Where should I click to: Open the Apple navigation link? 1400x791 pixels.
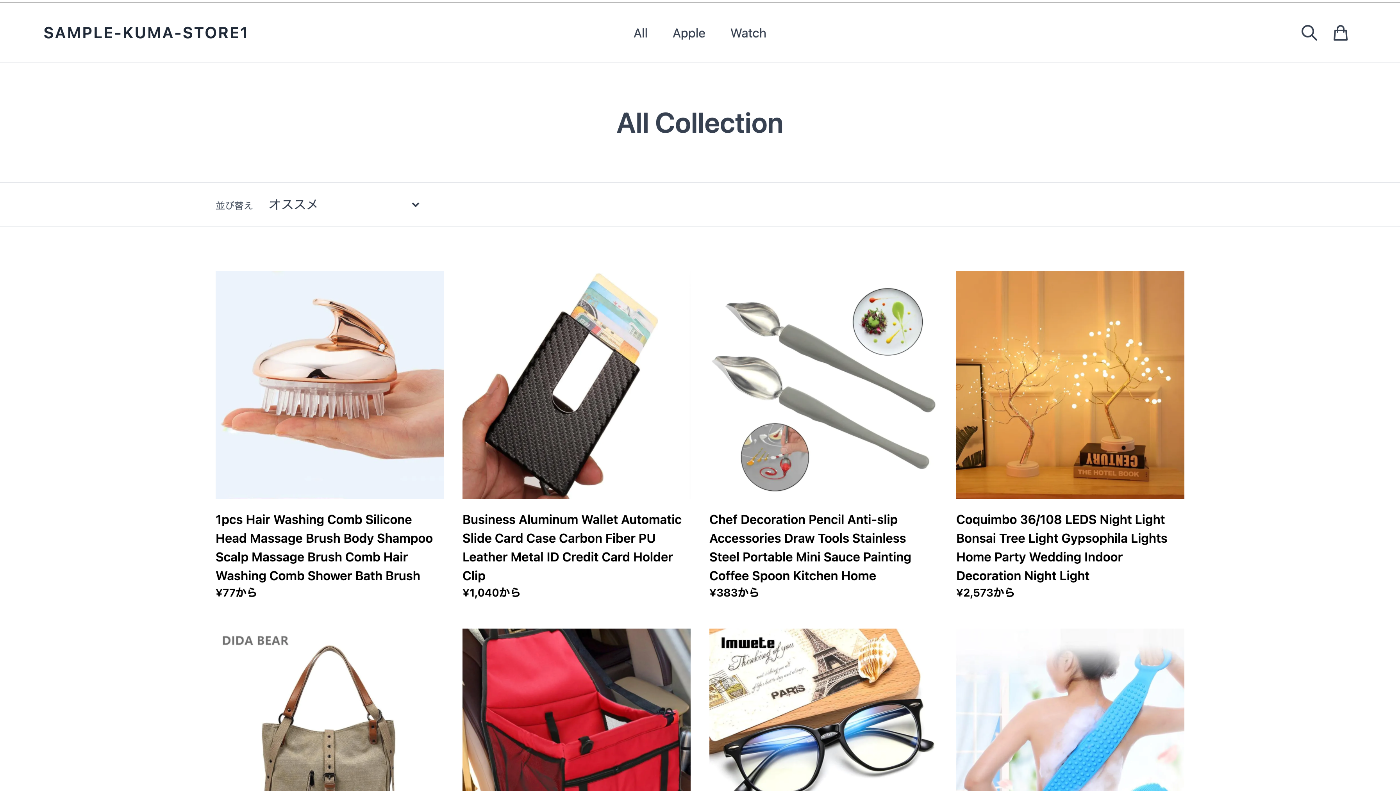[x=689, y=33]
